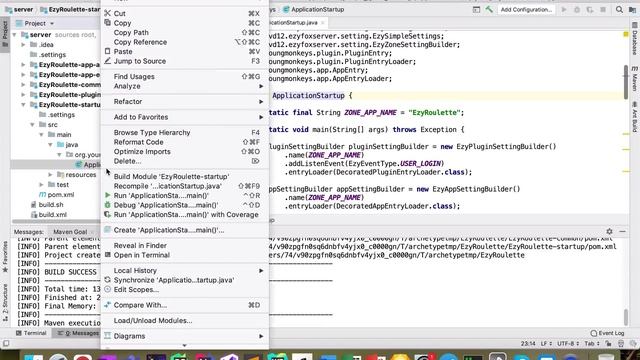This screenshot has height=360, width=640.
Task: Collapse the server root node
Action: pyautogui.click(x=15, y=35)
